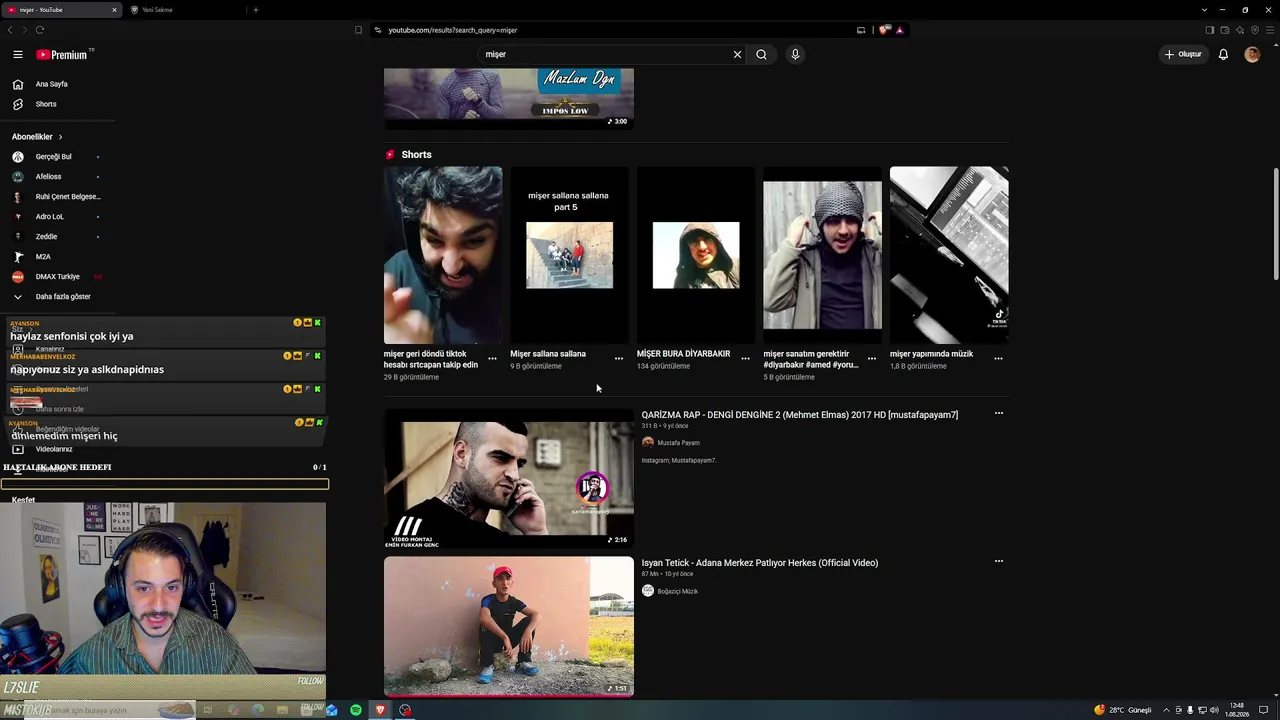Play the MazLum Dgn video thumbnail
Viewport: 1280px width, 720px height.
(509, 99)
